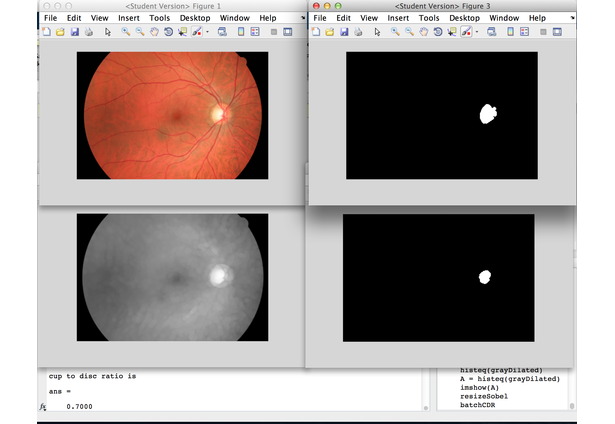Open Edit menu in Figure 1

(x=74, y=18)
